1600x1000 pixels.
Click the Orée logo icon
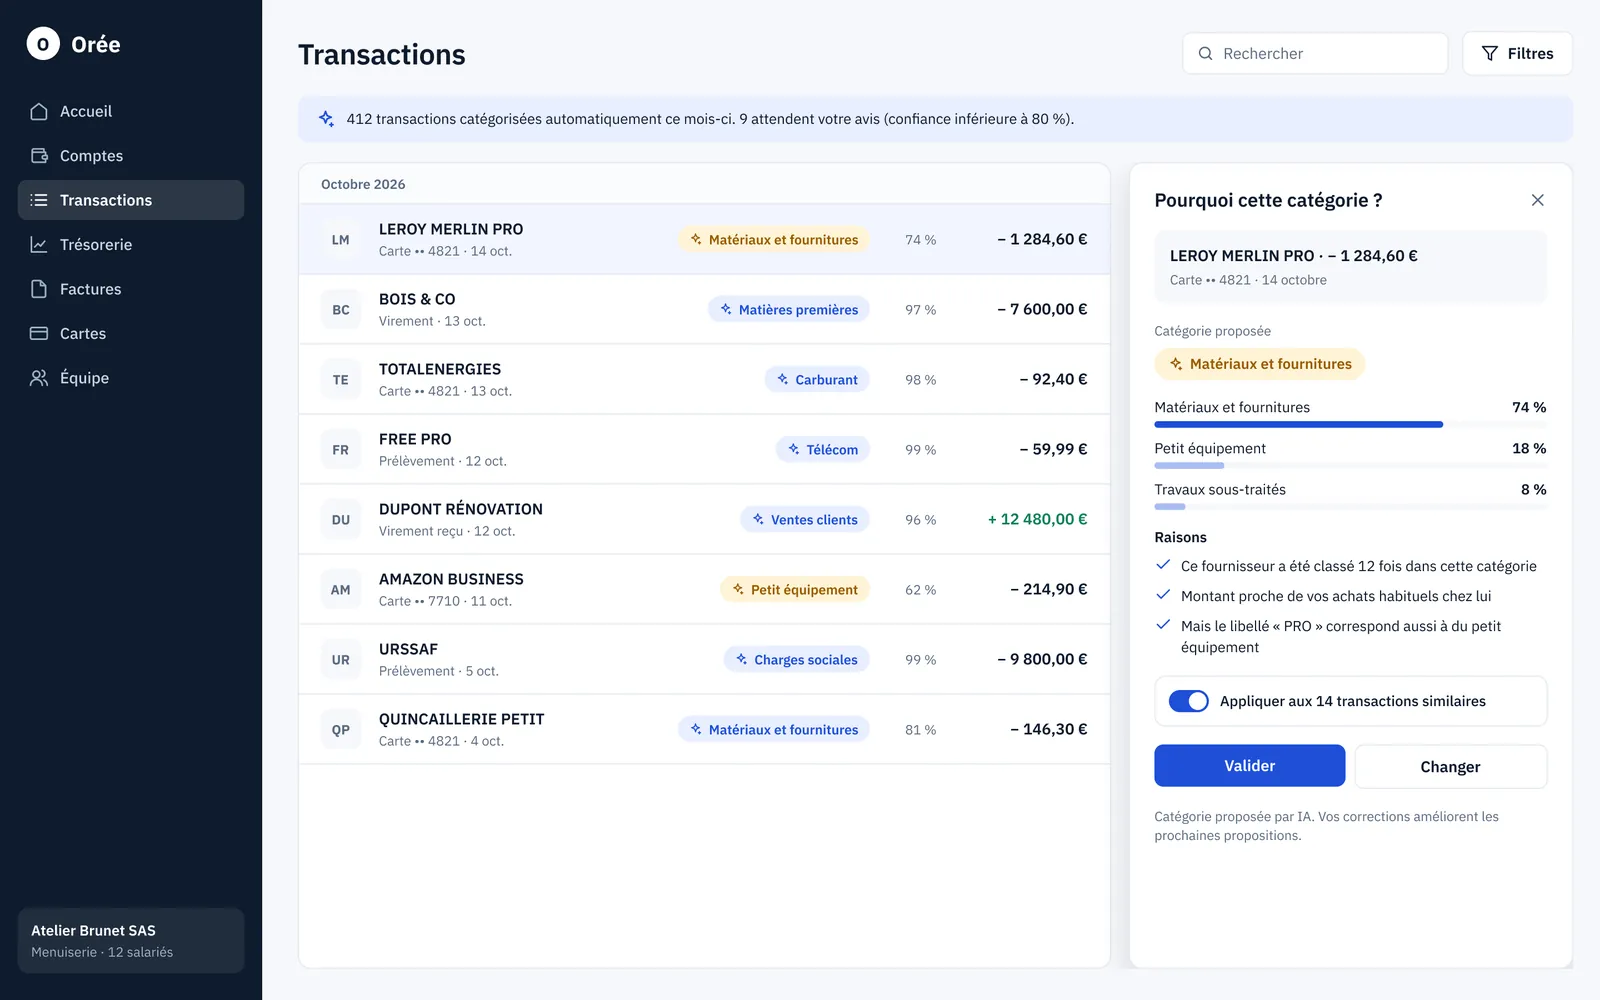click(43, 44)
